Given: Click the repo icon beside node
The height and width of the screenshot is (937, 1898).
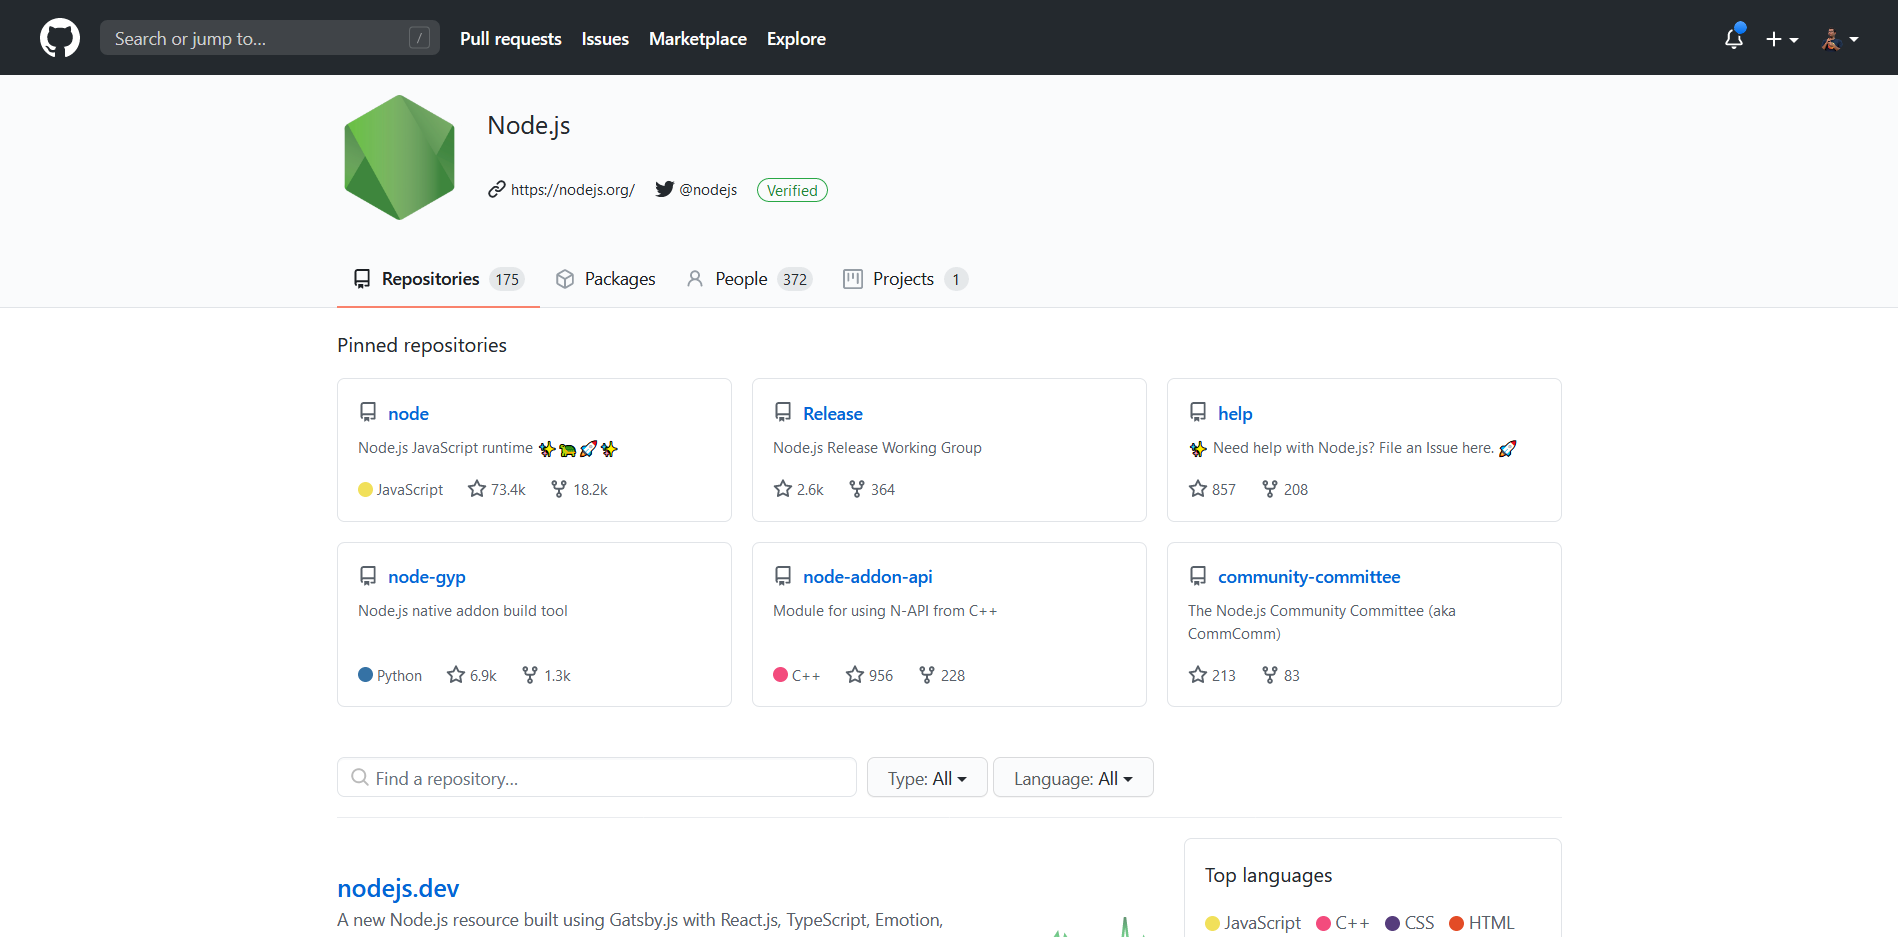Looking at the screenshot, I should [368, 412].
